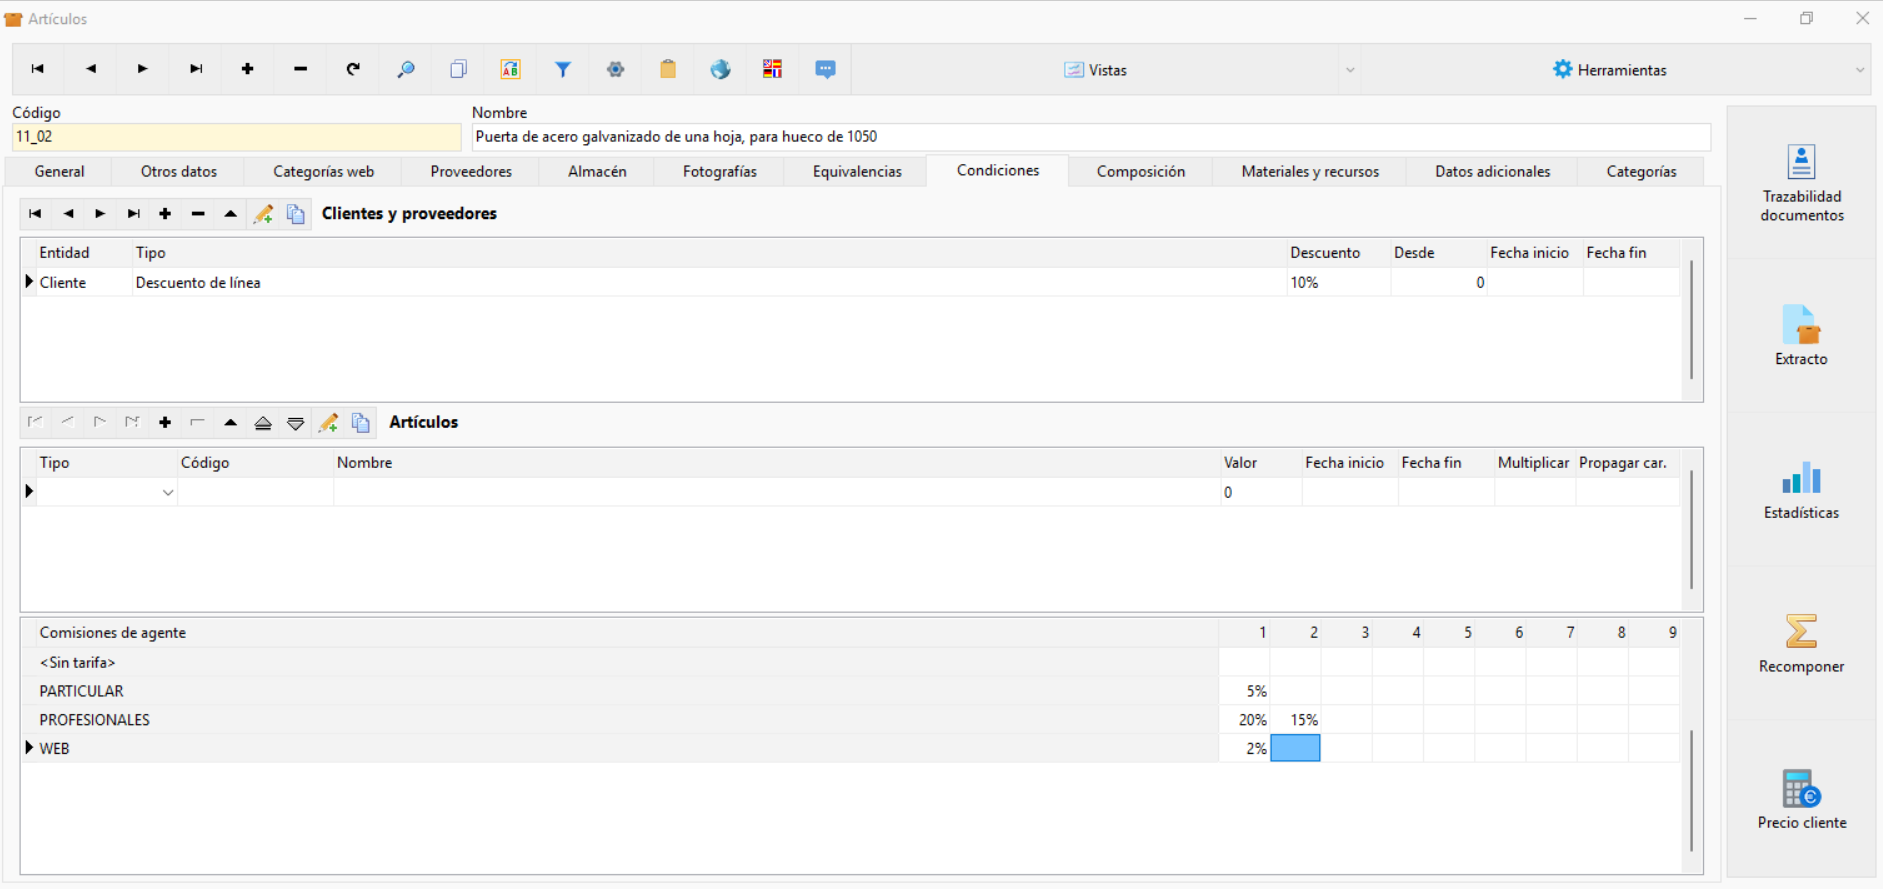Image resolution: width=1883 pixels, height=889 pixels.
Task: Click the search magnifier icon in top toolbar
Action: point(405,69)
